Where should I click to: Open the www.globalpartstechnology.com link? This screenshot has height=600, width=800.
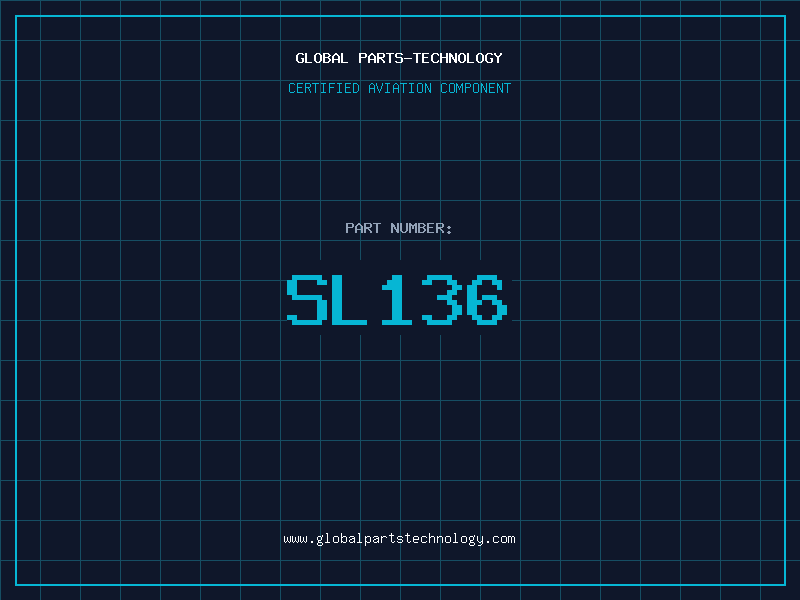(399, 539)
